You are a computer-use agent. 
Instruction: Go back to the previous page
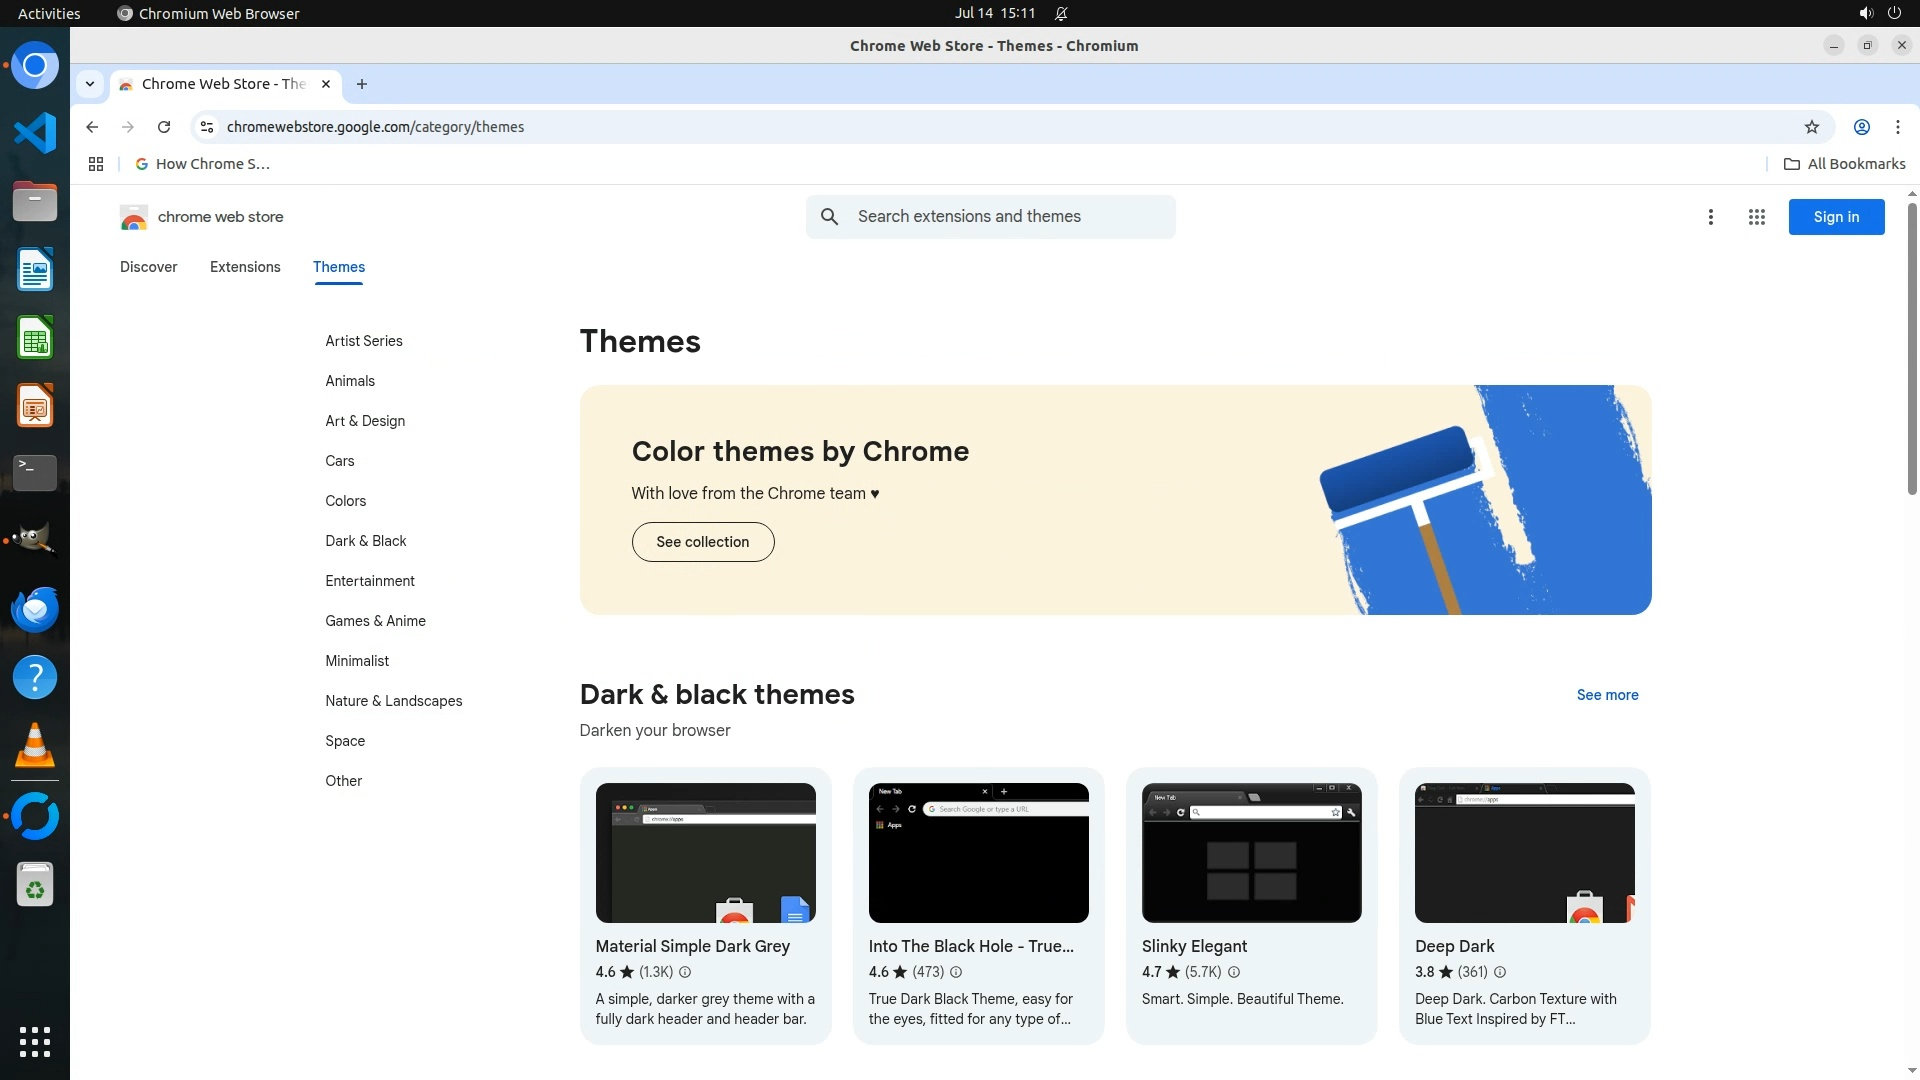pos(92,127)
